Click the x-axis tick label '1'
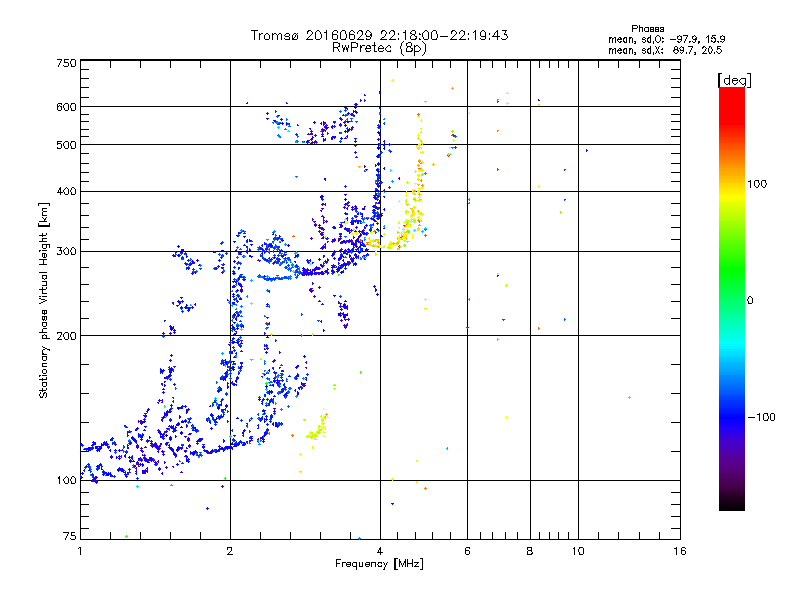 (80, 551)
